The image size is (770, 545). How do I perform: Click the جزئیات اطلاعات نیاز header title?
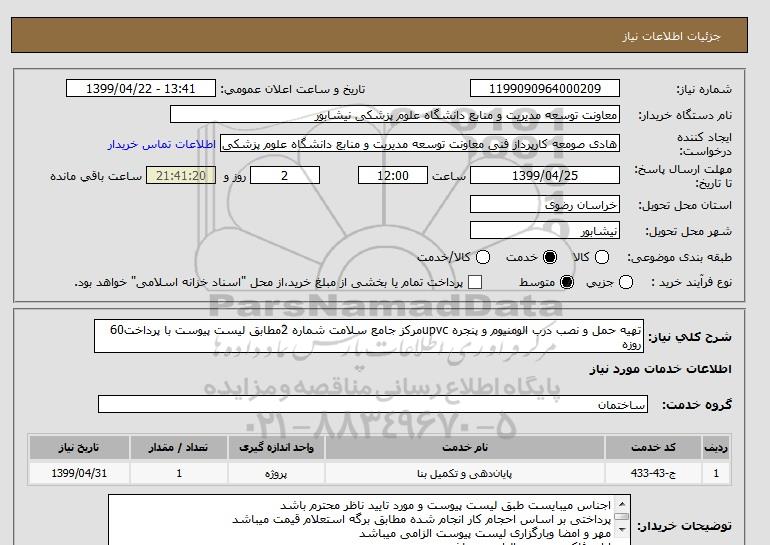coord(671,37)
